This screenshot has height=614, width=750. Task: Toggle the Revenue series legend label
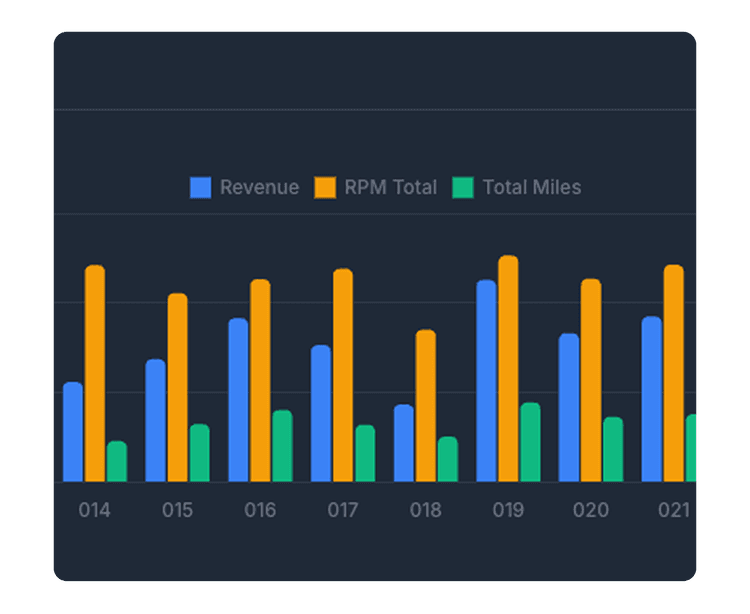click(x=259, y=187)
